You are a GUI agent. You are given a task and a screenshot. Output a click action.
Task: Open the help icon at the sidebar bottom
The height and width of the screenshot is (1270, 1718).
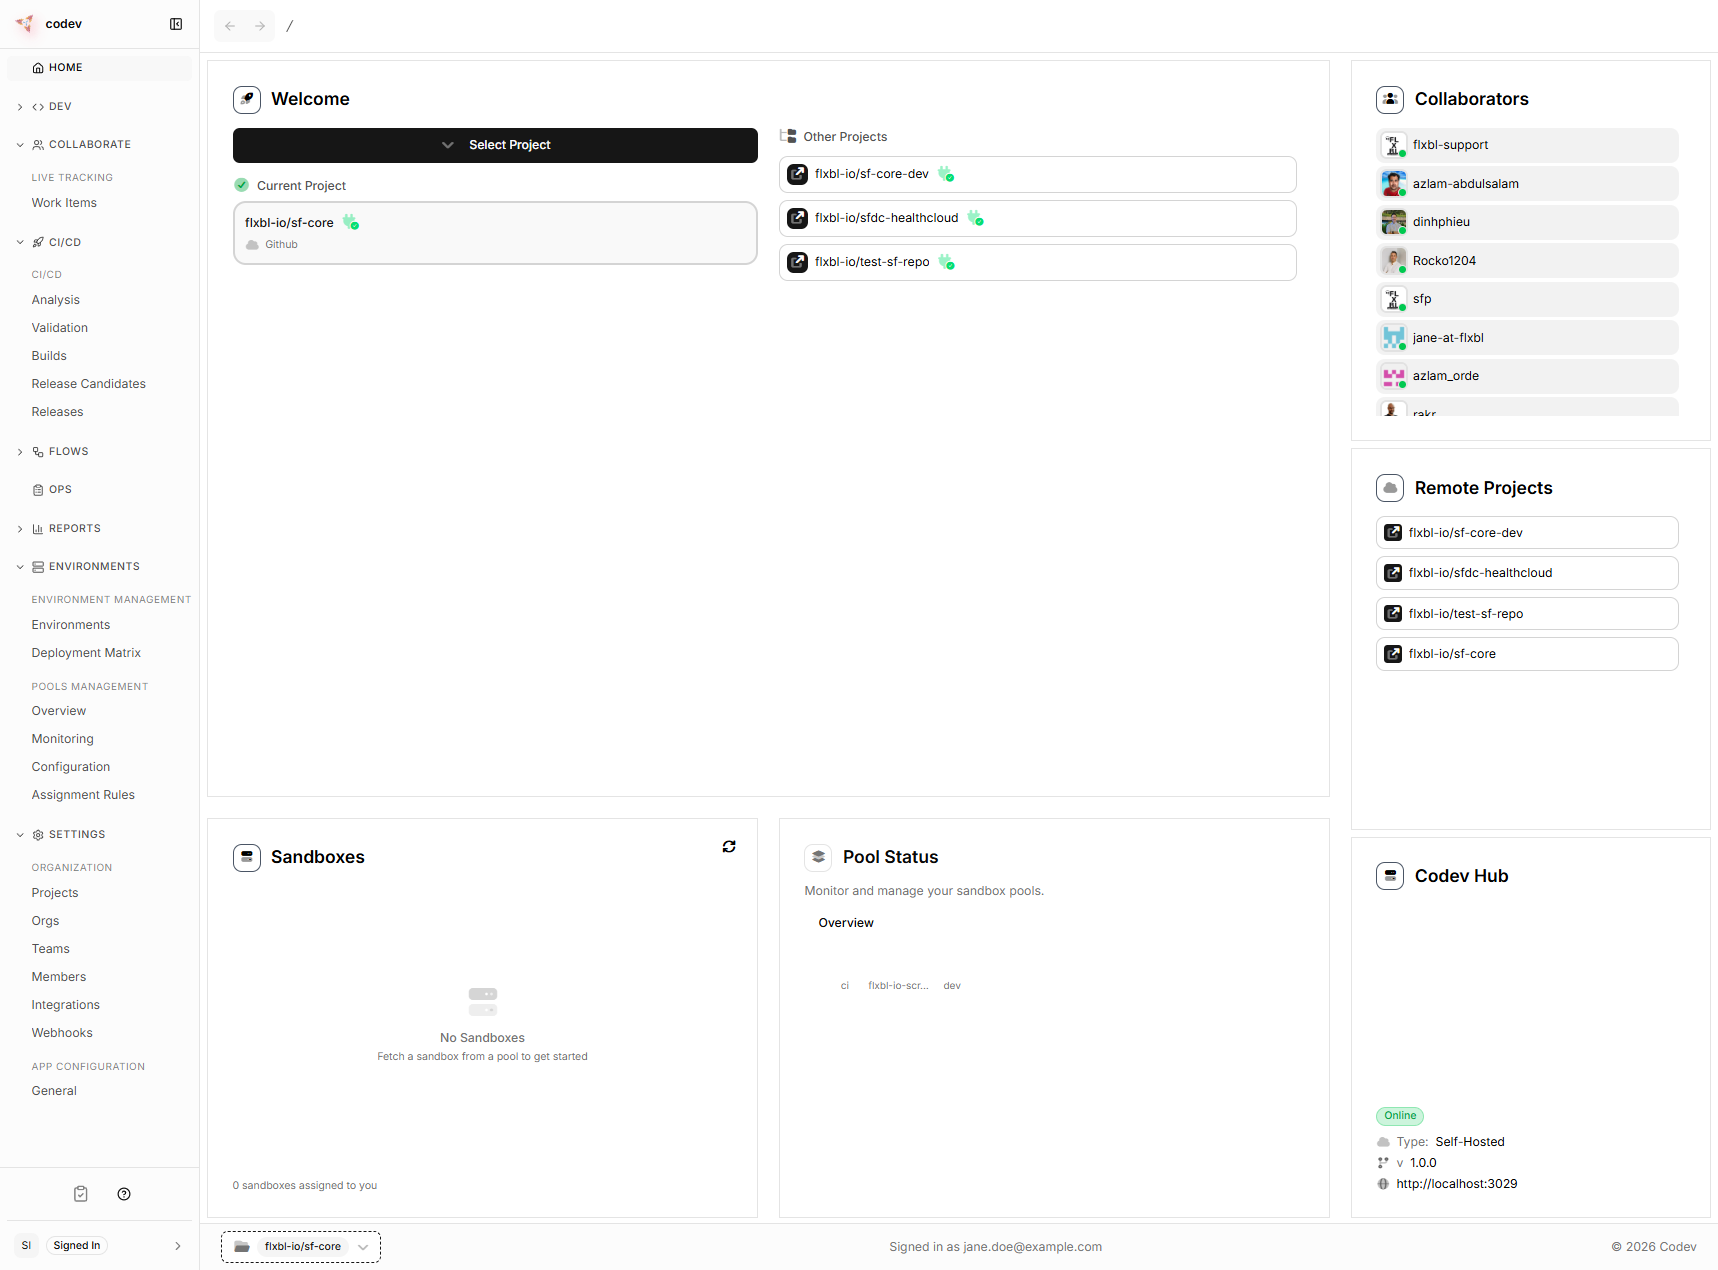(124, 1193)
